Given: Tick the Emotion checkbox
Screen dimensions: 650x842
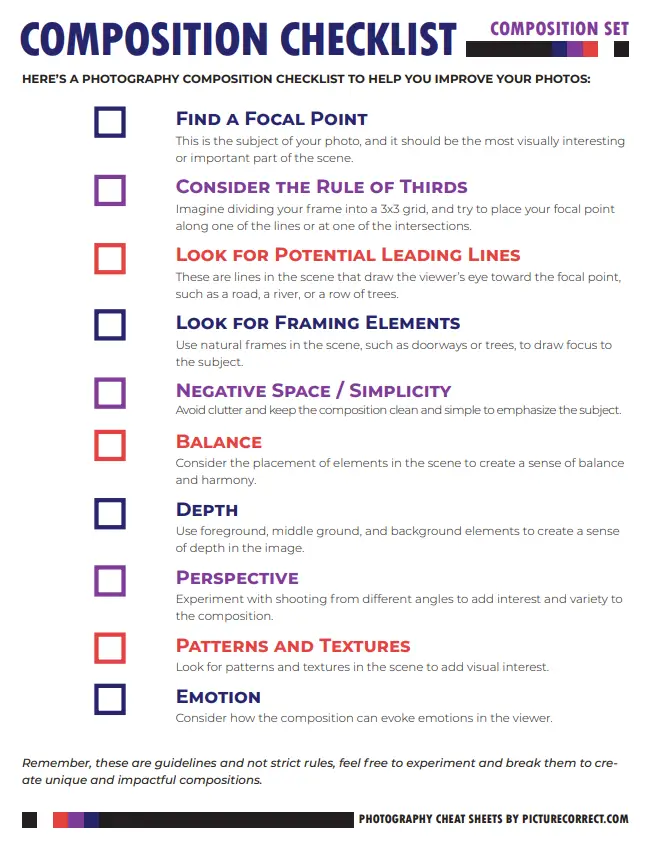Looking at the screenshot, I should point(110,699).
